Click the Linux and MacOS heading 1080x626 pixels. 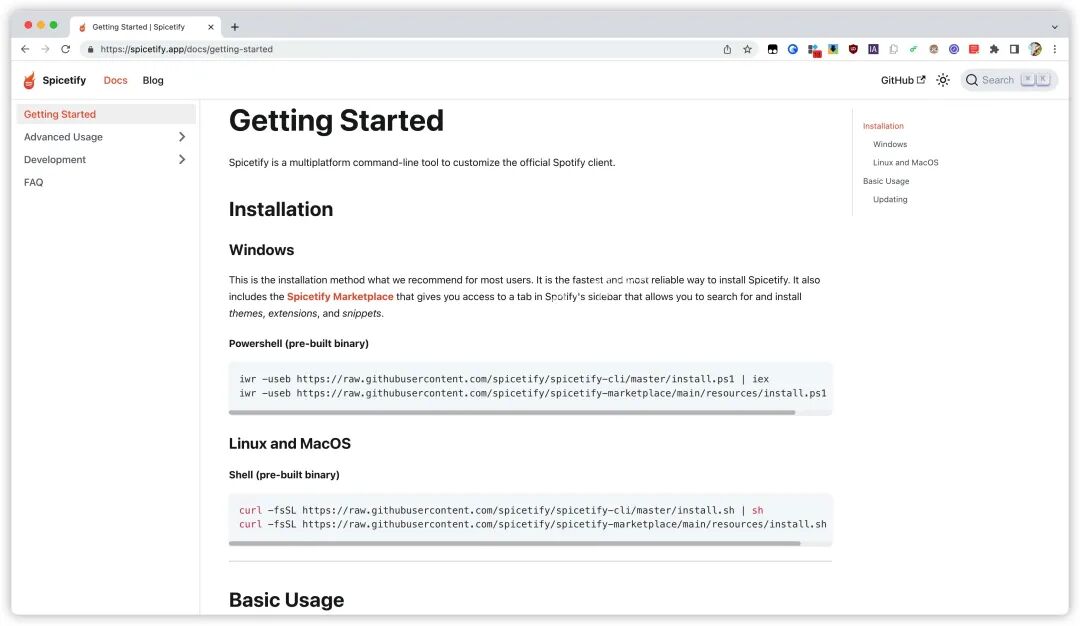tap(290, 444)
